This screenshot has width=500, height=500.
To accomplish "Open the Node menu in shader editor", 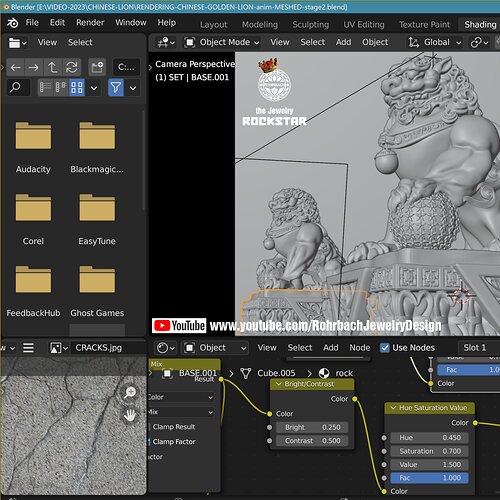I will click(x=360, y=348).
